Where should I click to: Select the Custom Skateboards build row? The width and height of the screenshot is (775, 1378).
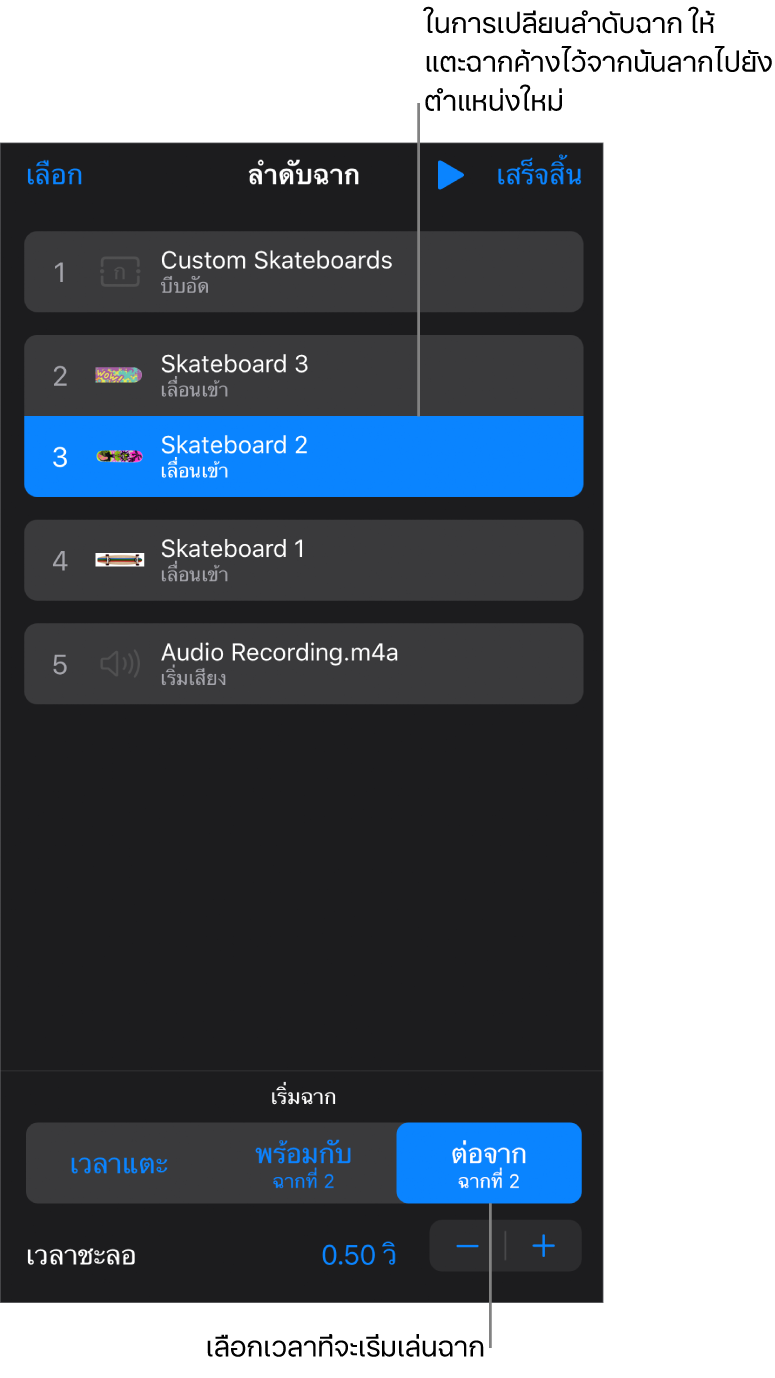click(303, 271)
